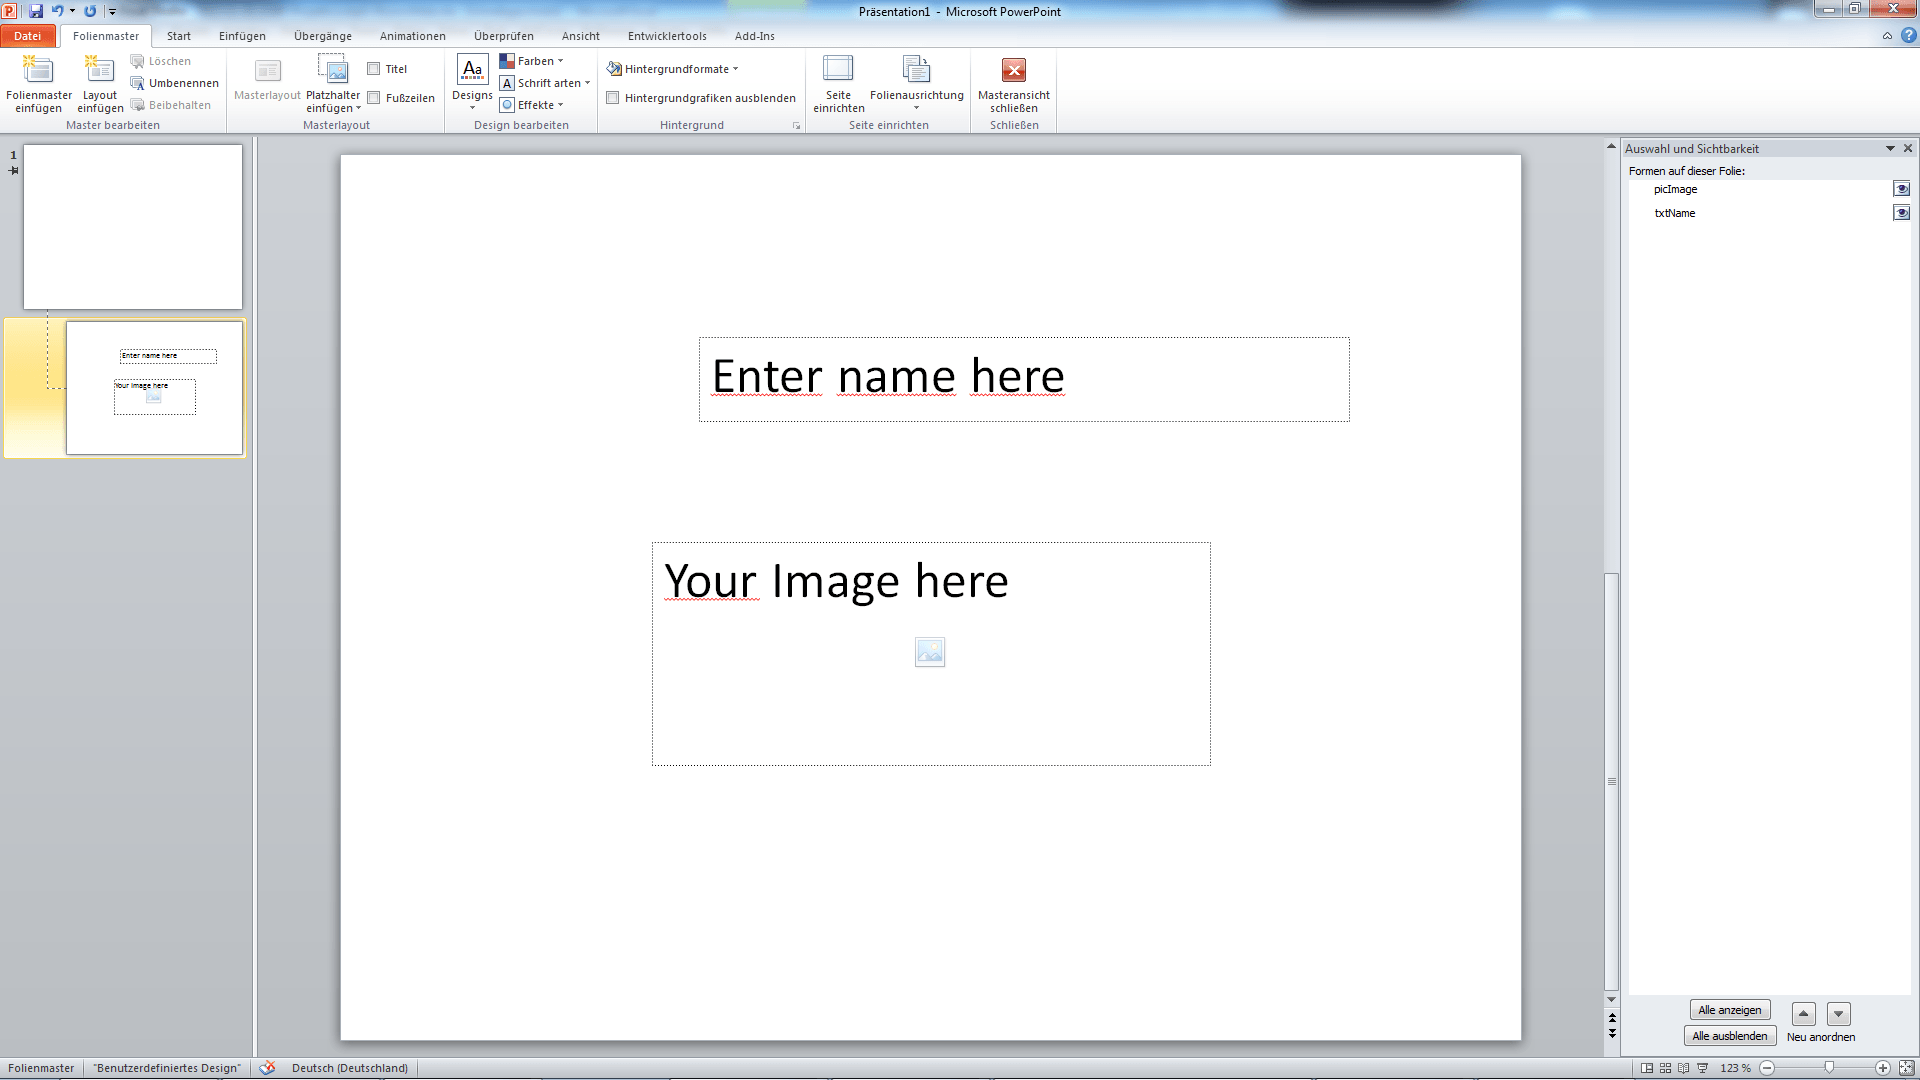Switch to the Animationen tab
This screenshot has width=1920, height=1080.
tap(413, 36)
